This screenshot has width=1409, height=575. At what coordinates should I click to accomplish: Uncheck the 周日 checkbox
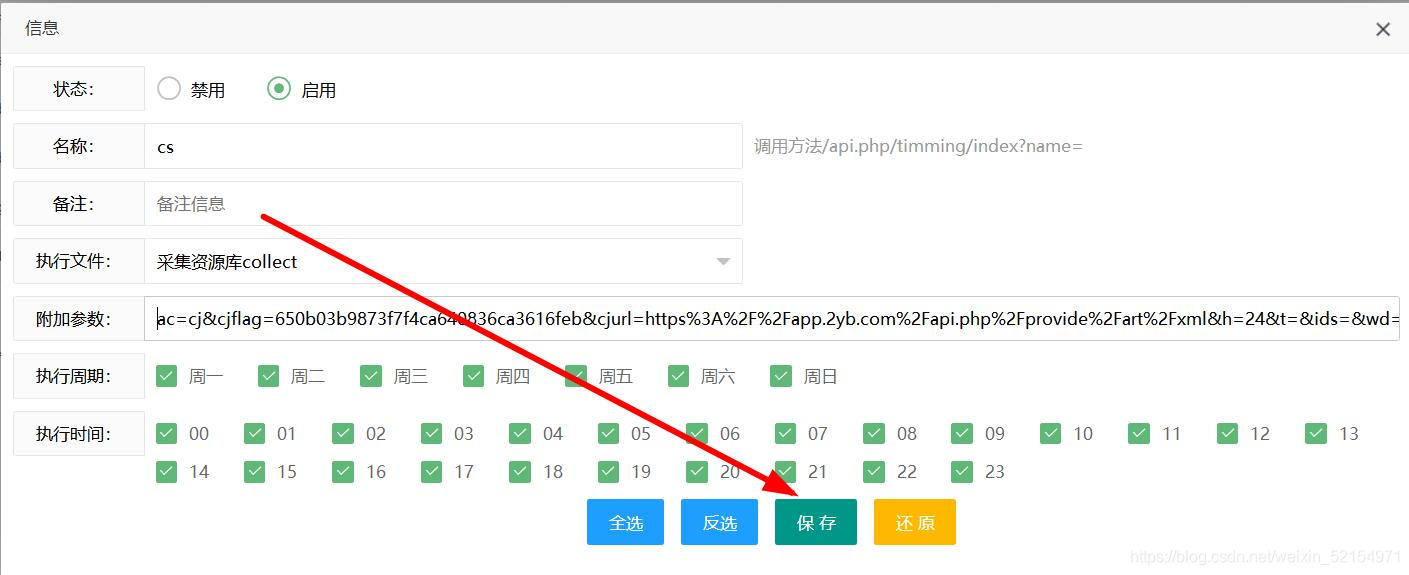click(781, 376)
